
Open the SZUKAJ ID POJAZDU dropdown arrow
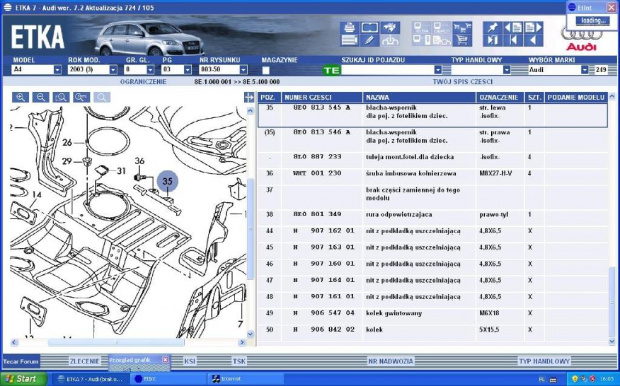point(438,70)
